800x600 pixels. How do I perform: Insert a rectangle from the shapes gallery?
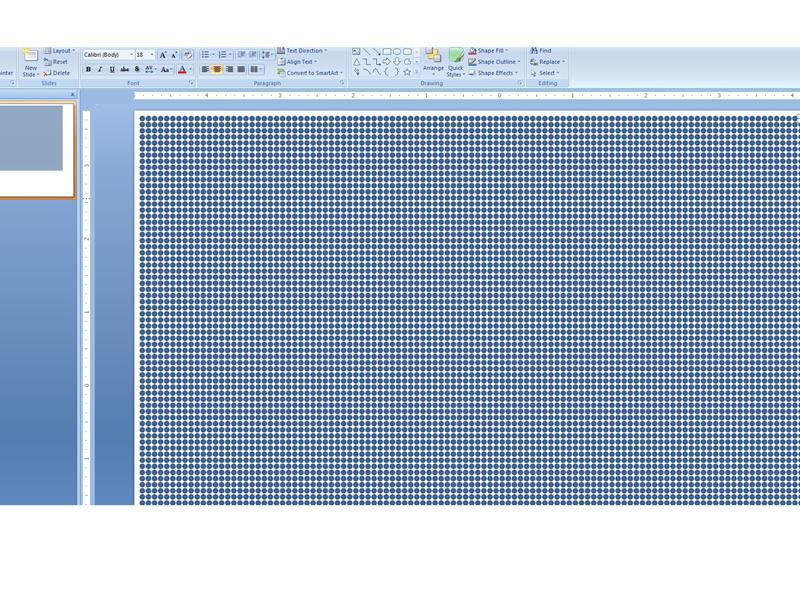click(388, 51)
